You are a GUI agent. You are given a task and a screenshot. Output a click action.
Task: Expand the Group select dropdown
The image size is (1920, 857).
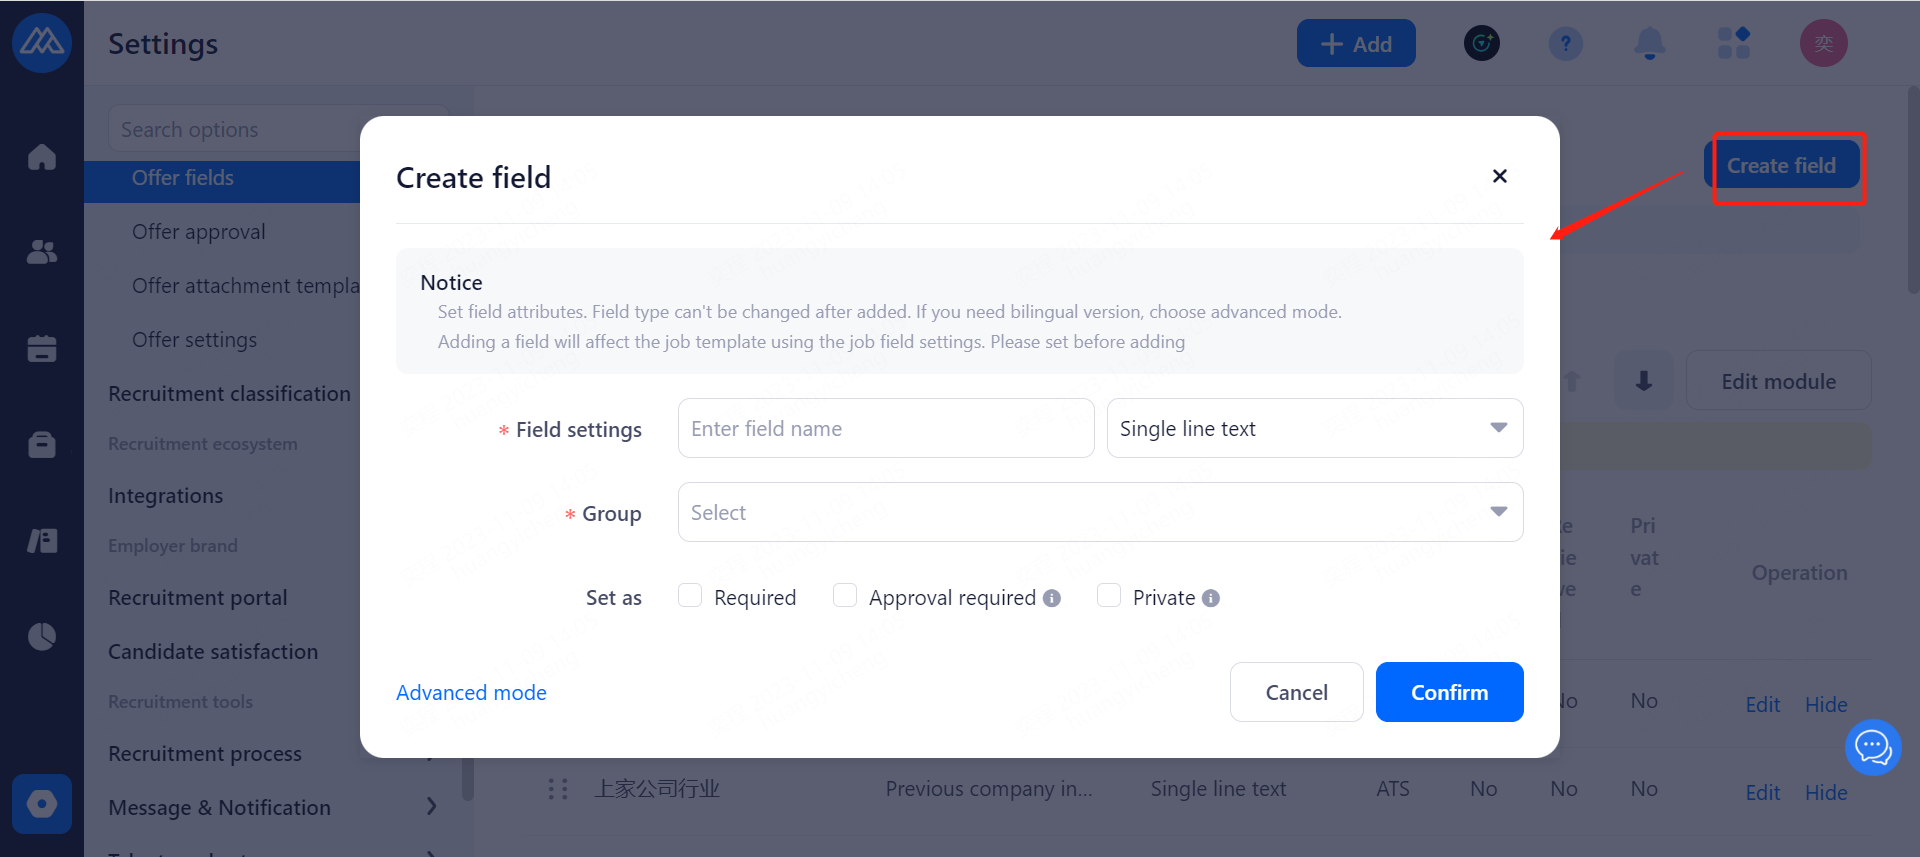1100,512
